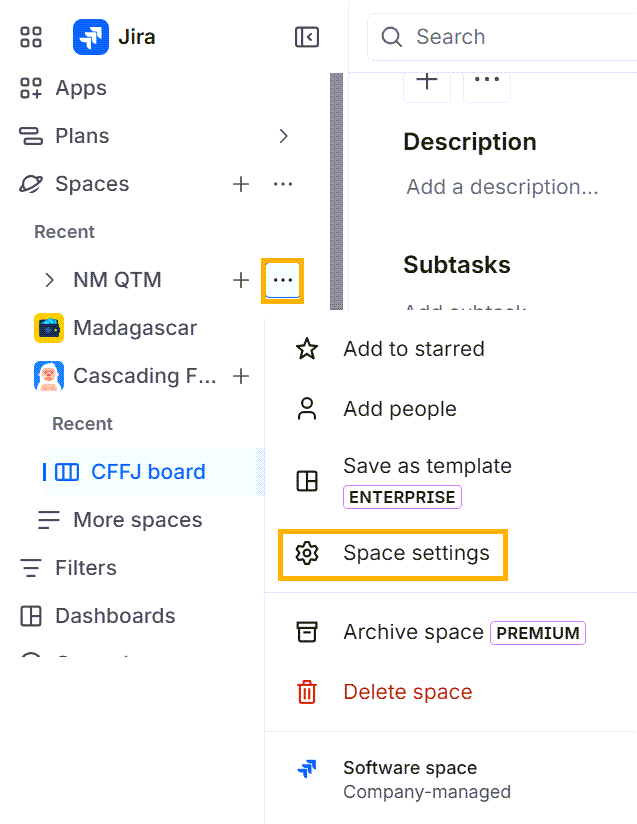Open the NM QTM ellipsis menu

click(x=283, y=280)
